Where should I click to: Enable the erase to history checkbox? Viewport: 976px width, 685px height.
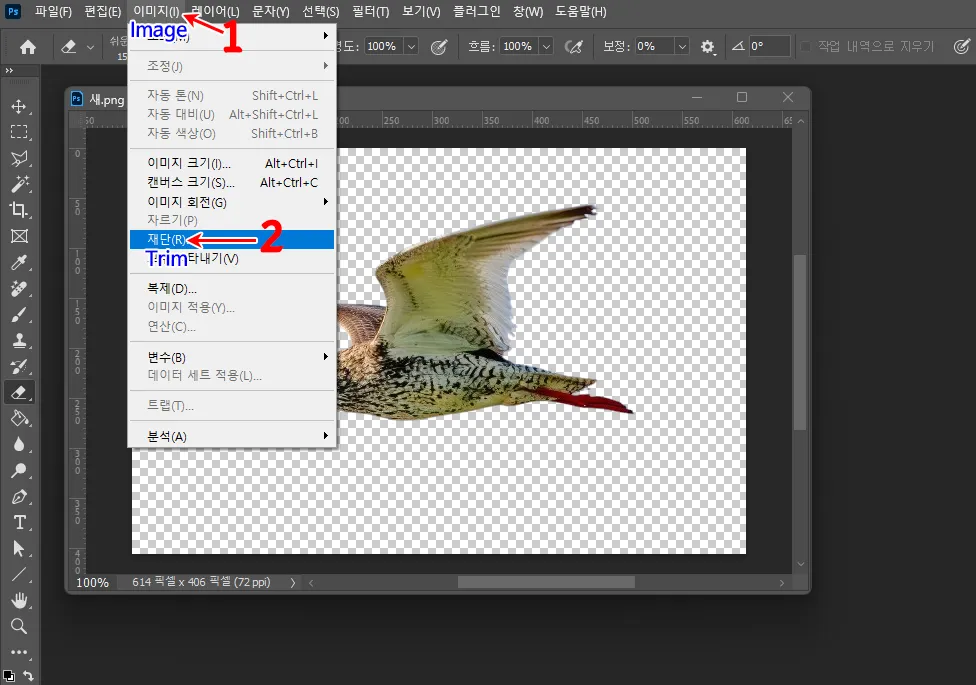pos(805,47)
